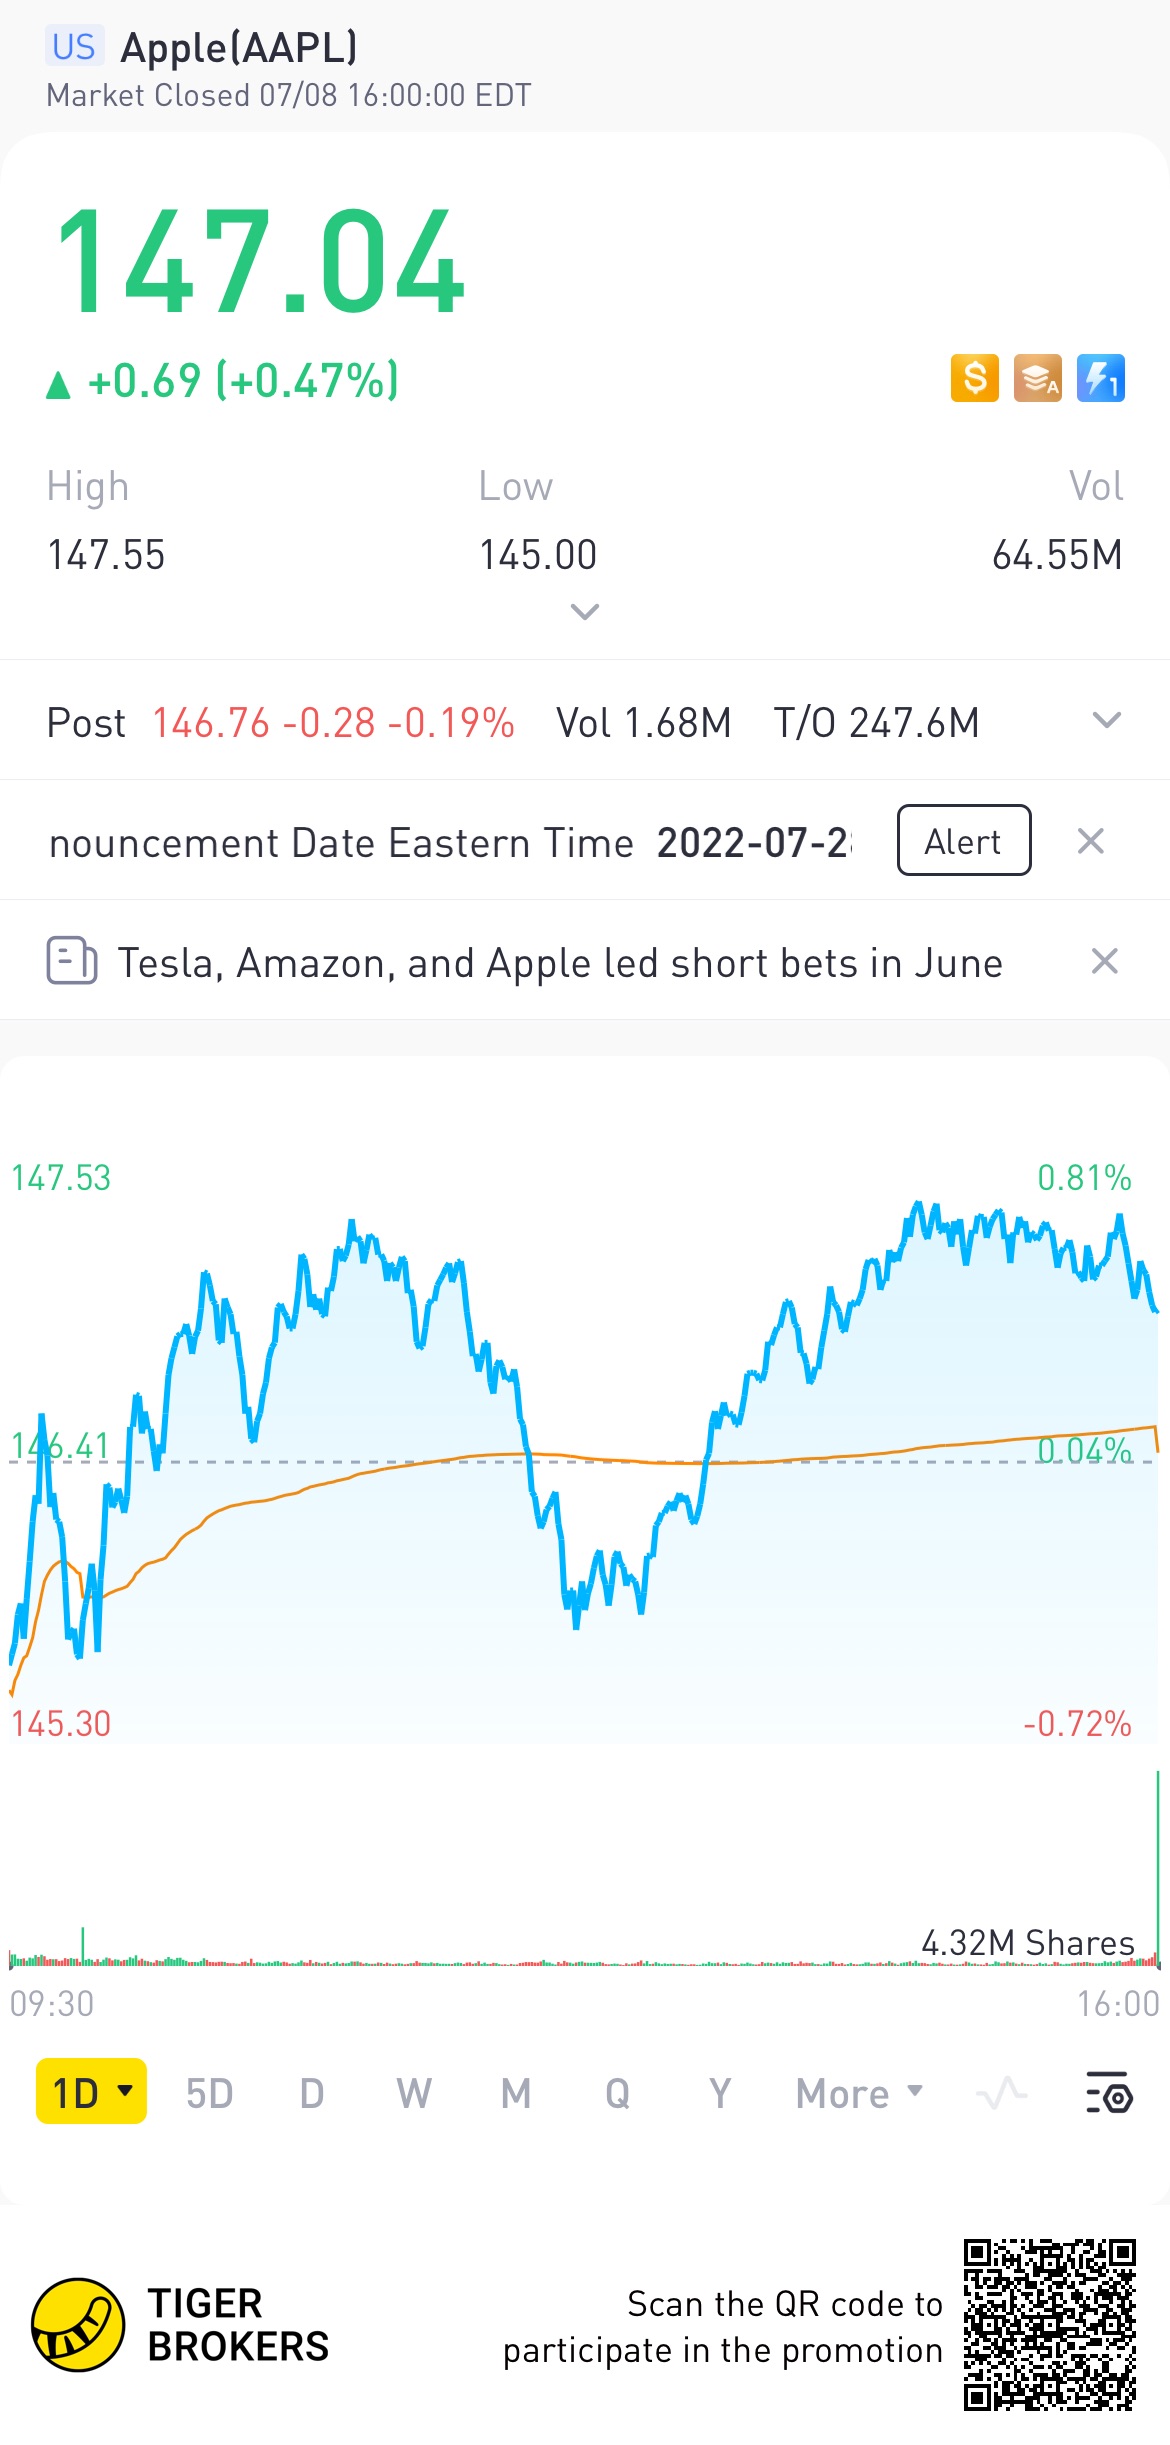Switch to the Y yearly chart tab
1170x2445 pixels.
[x=720, y=2093]
